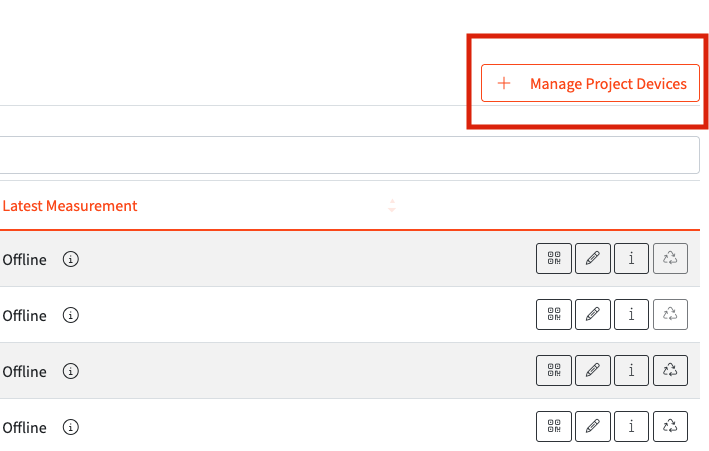Click recycle icon in third device row

(670, 371)
